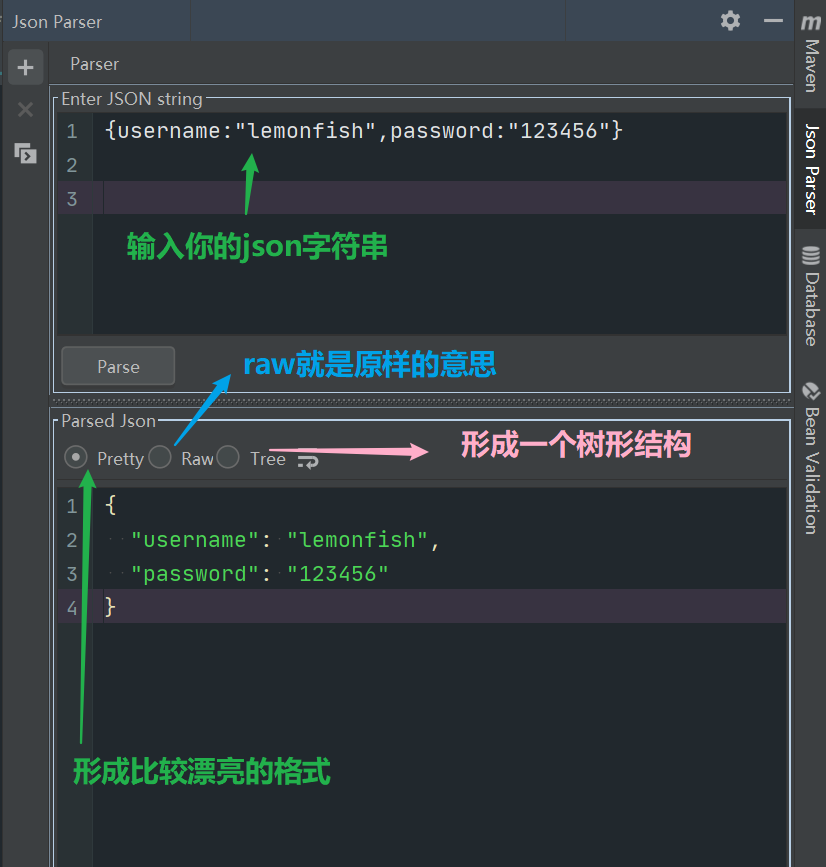
Task: Close the current parser tab
Action: 25,109
